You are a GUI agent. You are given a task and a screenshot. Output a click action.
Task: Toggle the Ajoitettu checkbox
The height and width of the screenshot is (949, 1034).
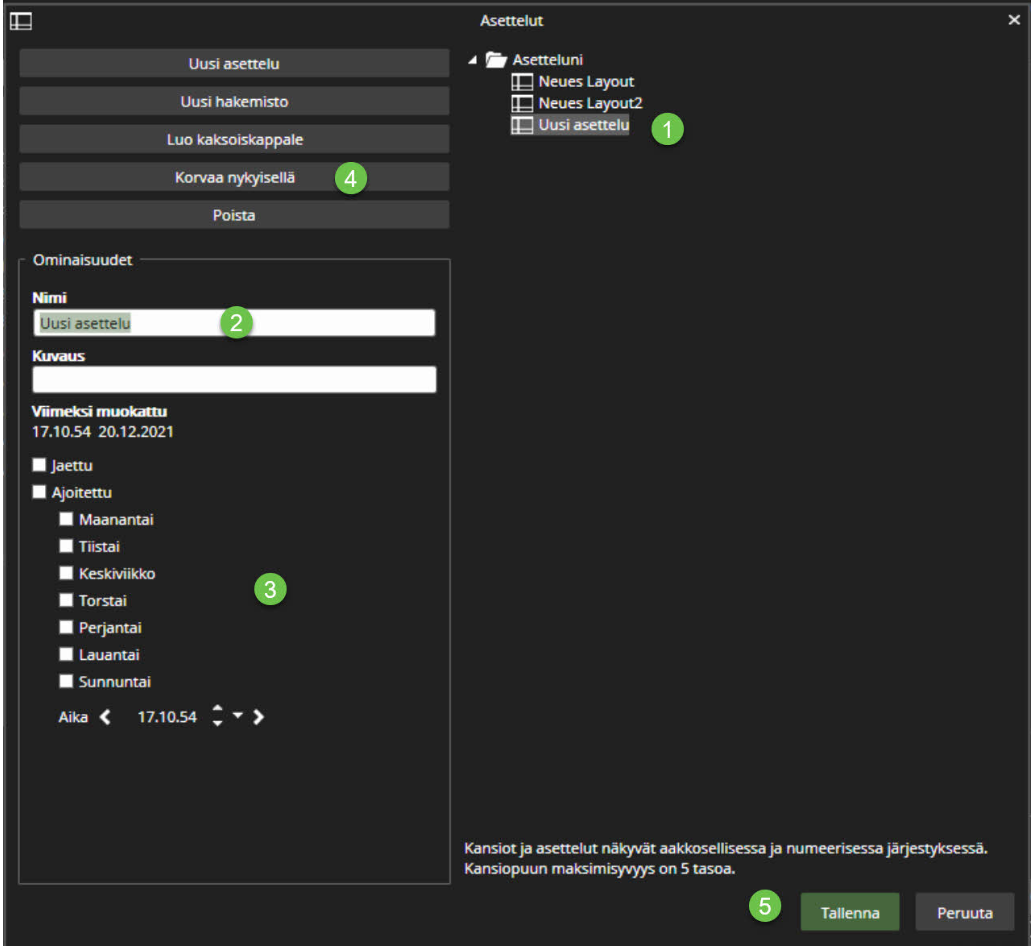coord(40,492)
